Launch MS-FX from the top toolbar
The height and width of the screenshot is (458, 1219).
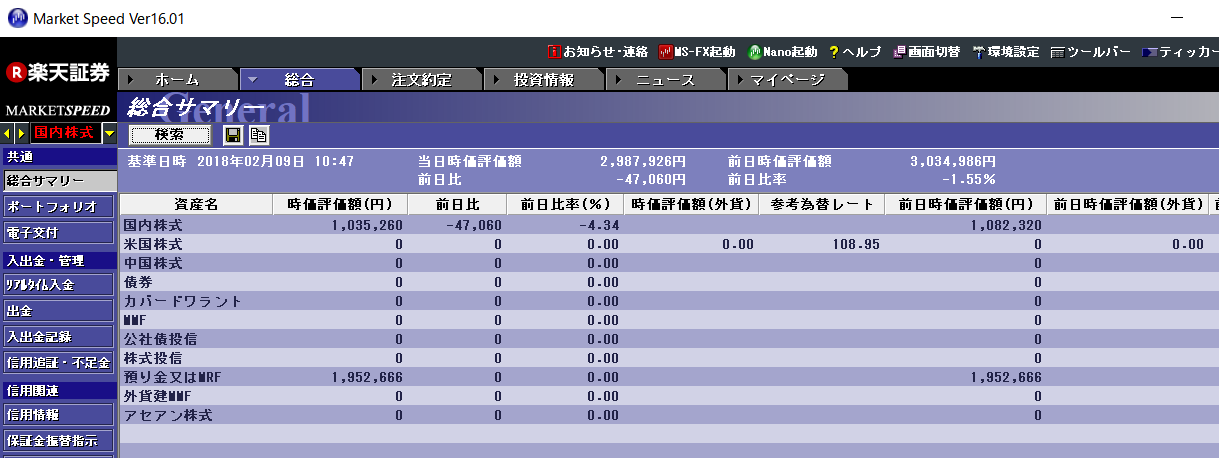[697, 51]
